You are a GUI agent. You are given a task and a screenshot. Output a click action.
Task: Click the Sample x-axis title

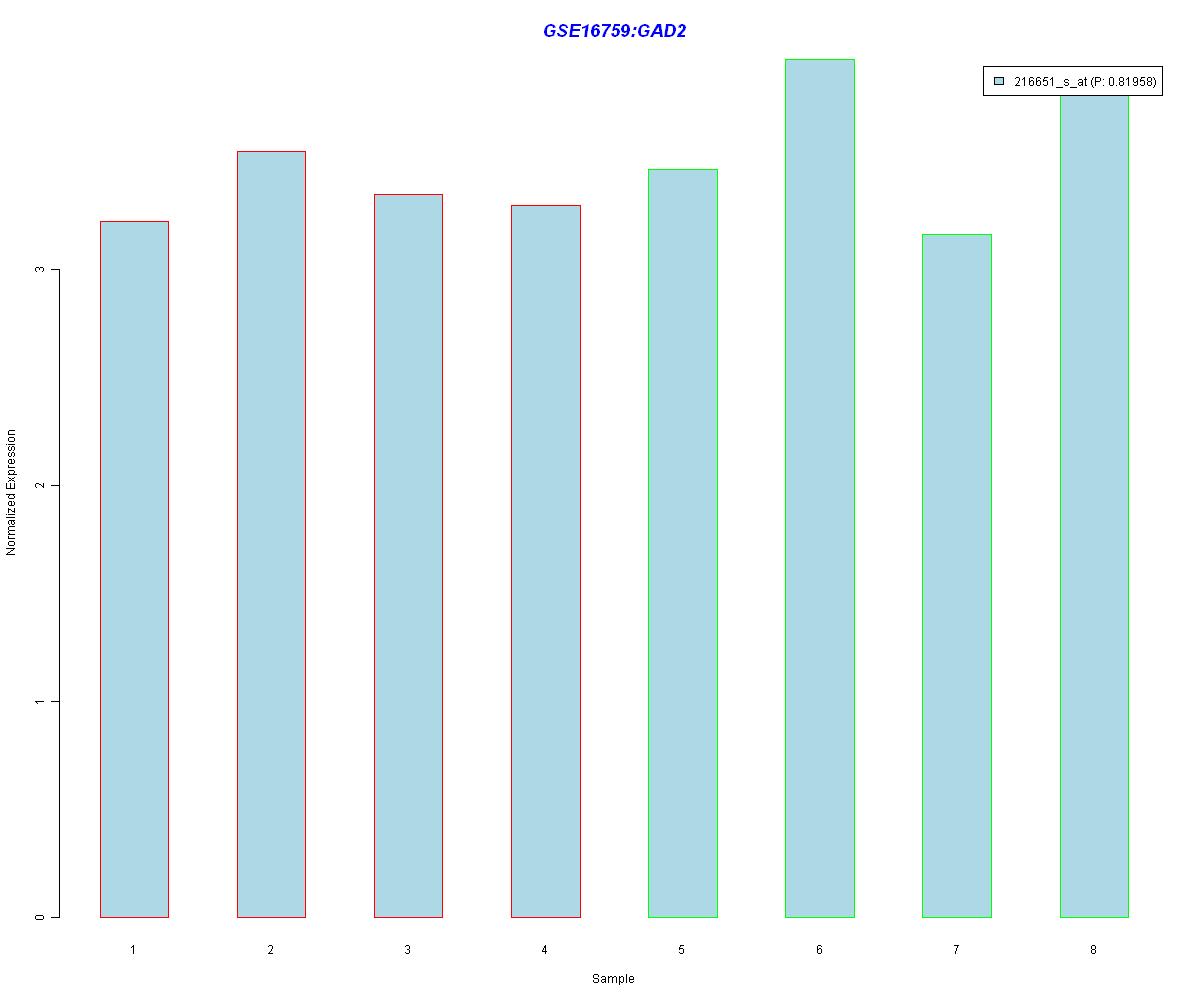click(613, 979)
